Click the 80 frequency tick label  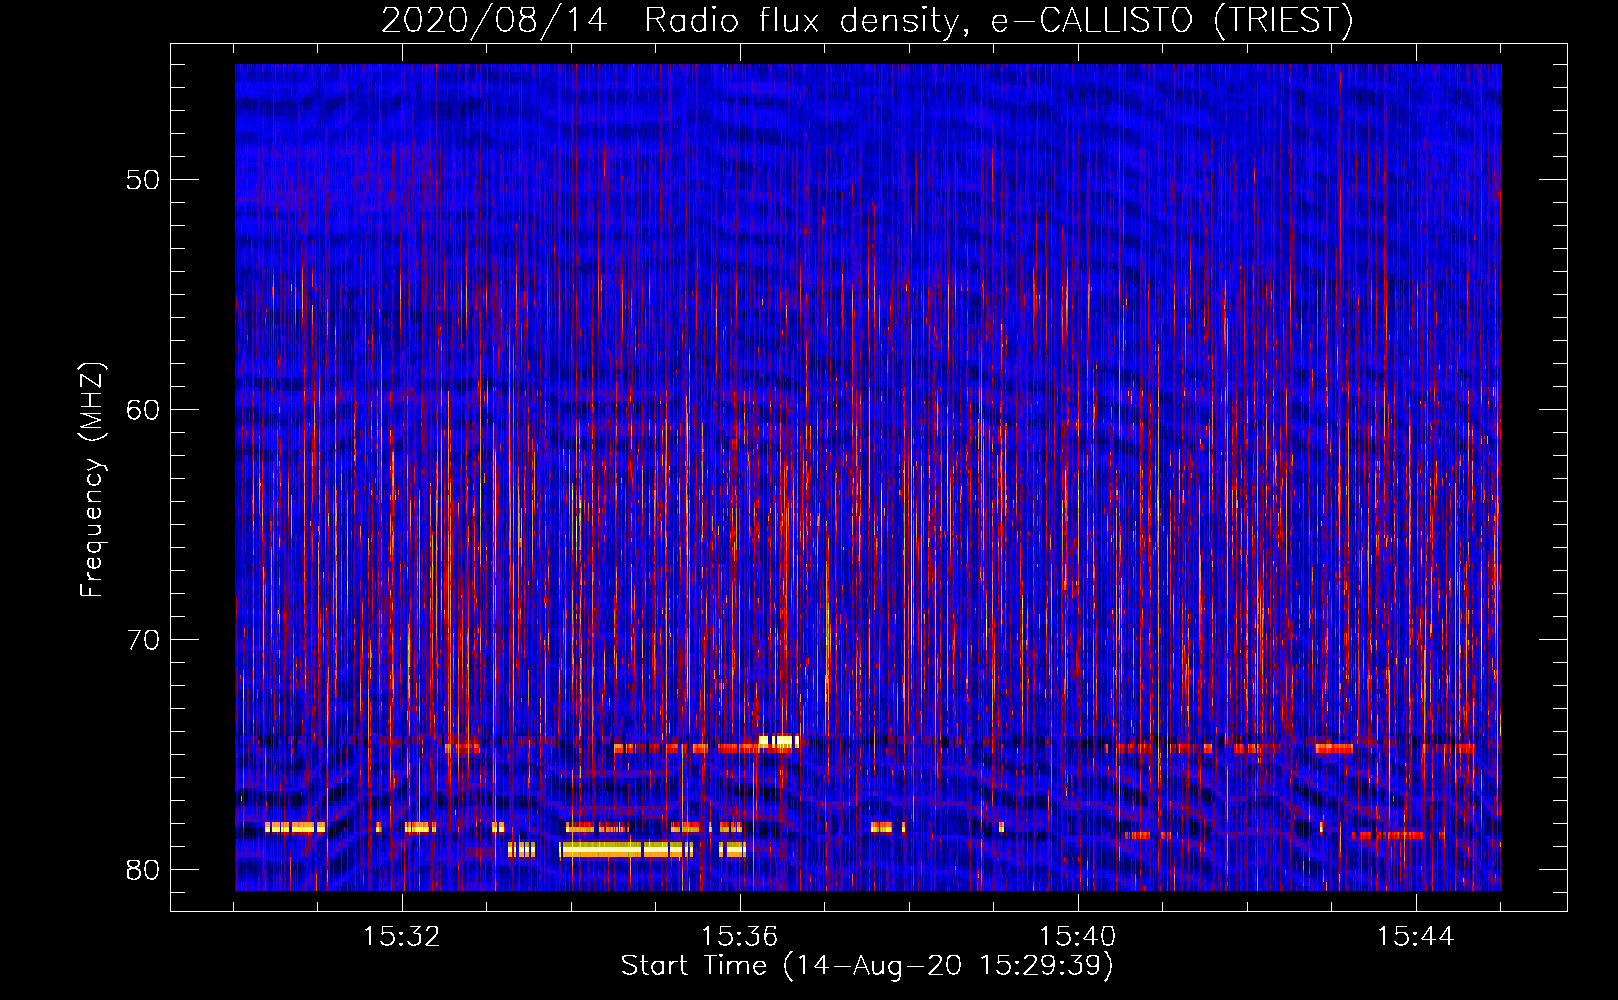(x=144, y=870)
